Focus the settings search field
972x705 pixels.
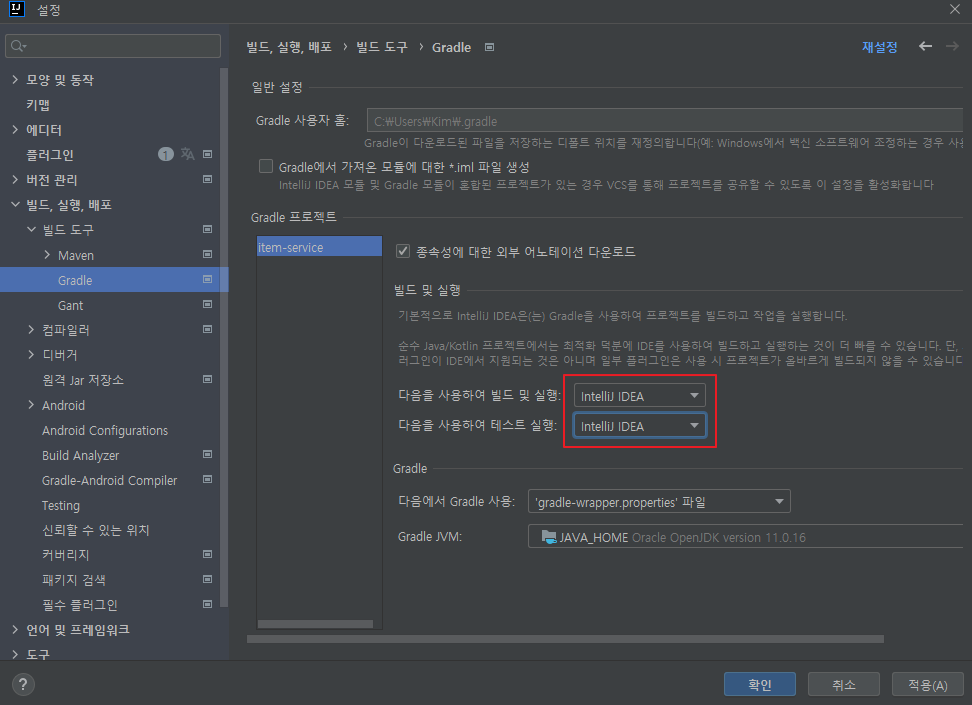point(113,46)
